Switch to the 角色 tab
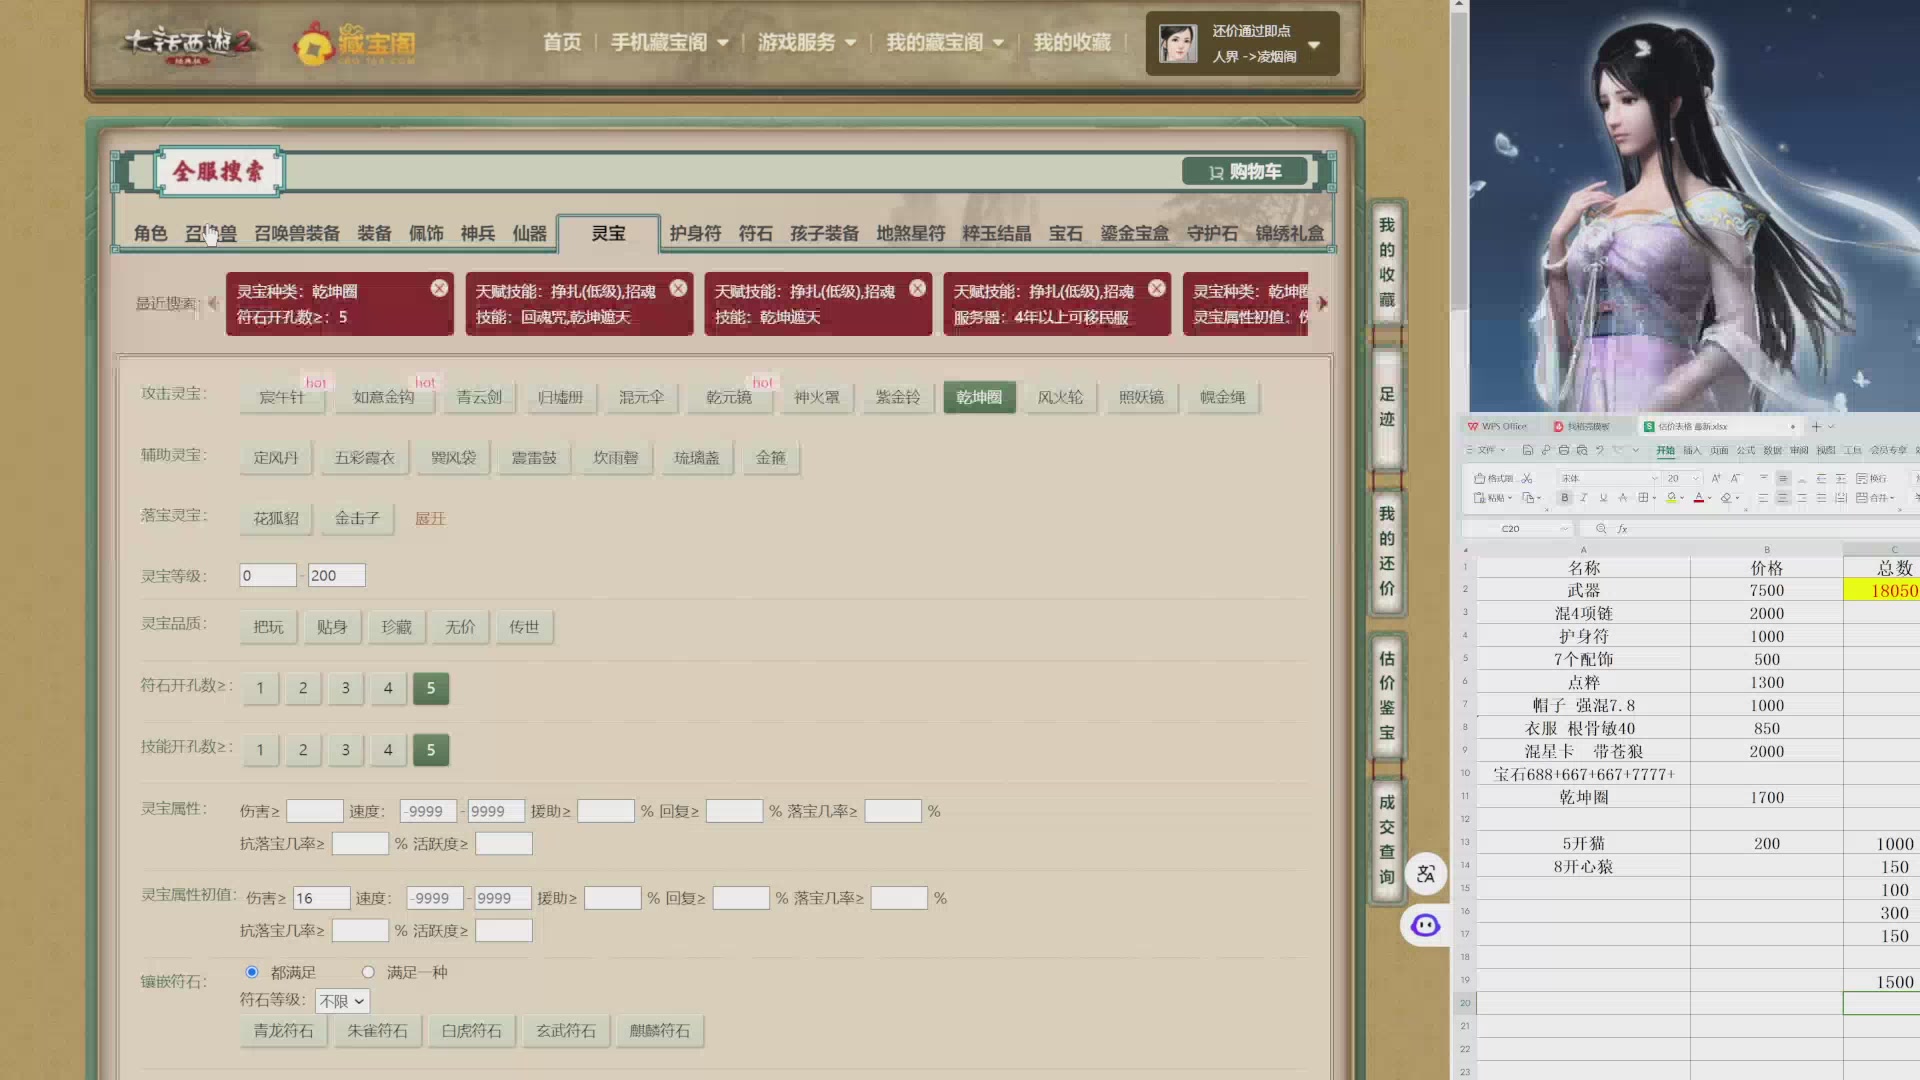This screenshot has height=1080, width=1920. click(x=150, y=233)
